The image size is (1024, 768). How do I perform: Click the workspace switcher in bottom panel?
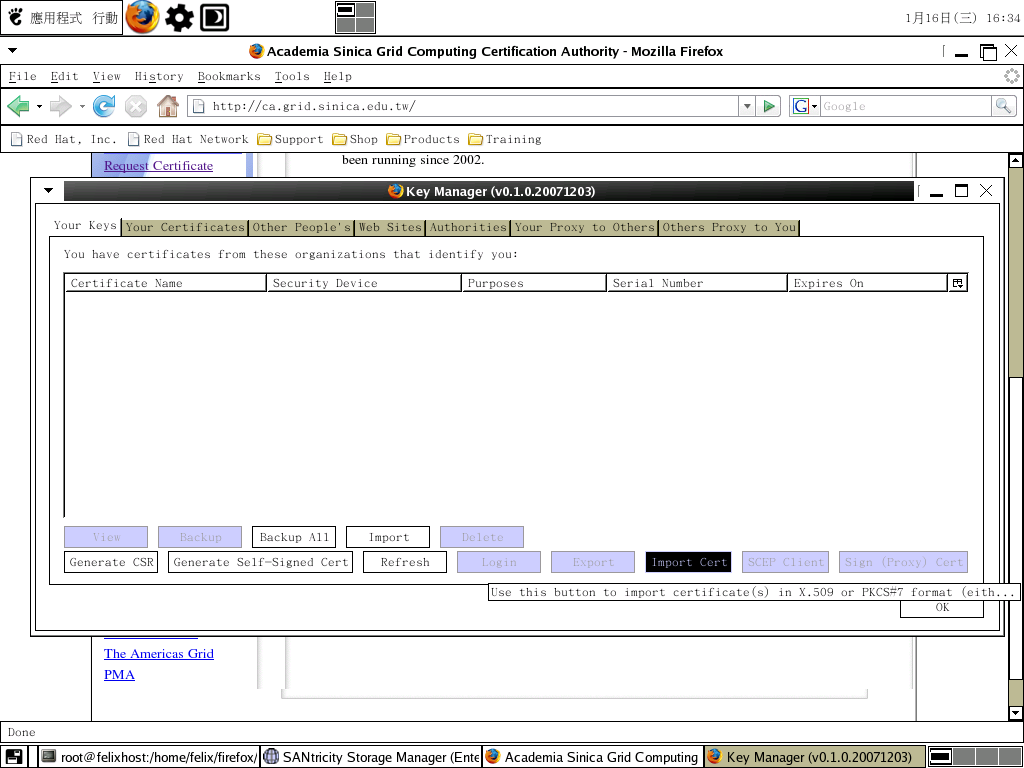click(x=975, y=757)
